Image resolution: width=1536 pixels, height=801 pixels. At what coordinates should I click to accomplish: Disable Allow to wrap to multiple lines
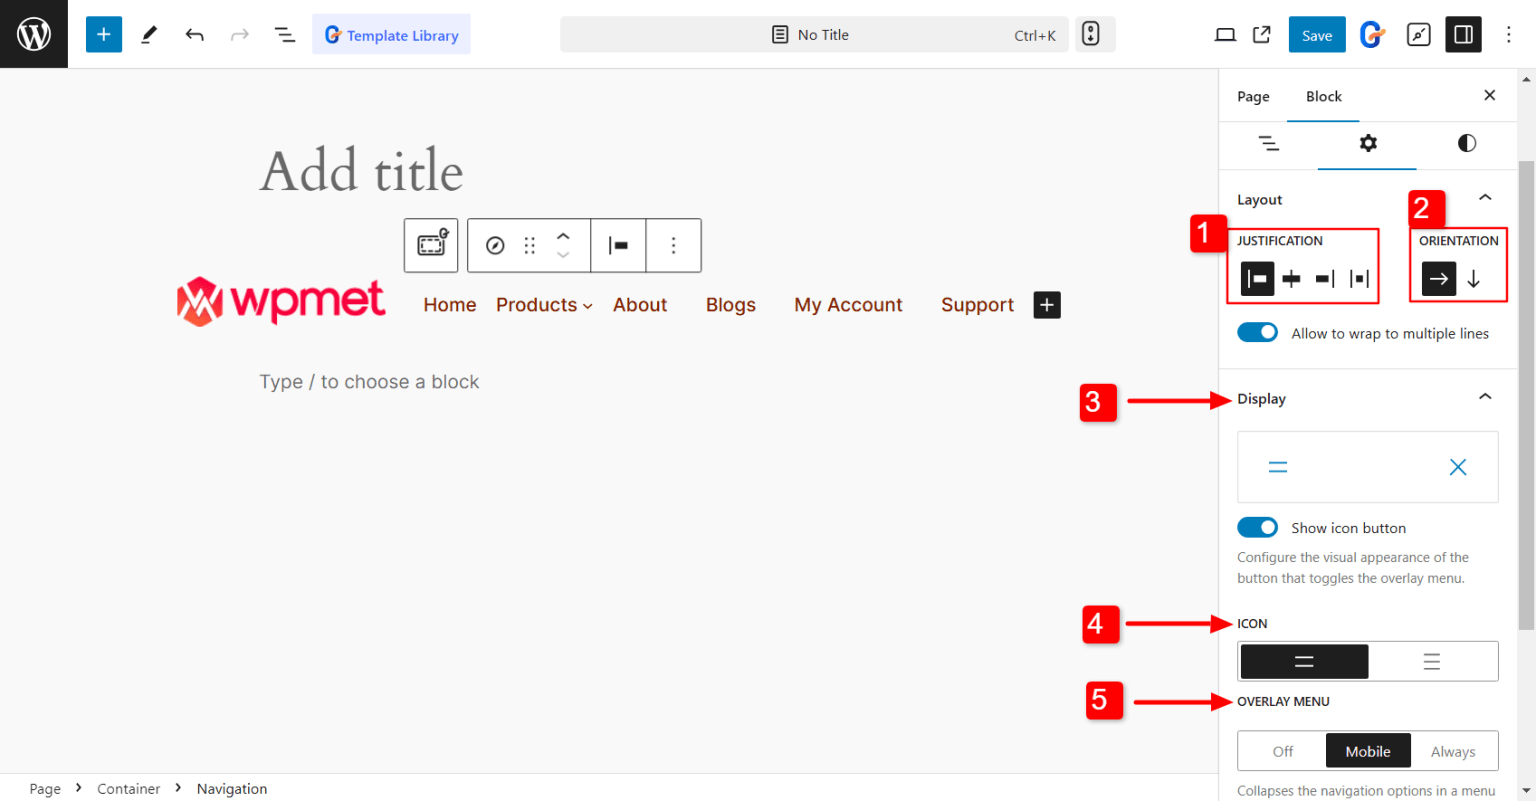(x=1257, y=331)
